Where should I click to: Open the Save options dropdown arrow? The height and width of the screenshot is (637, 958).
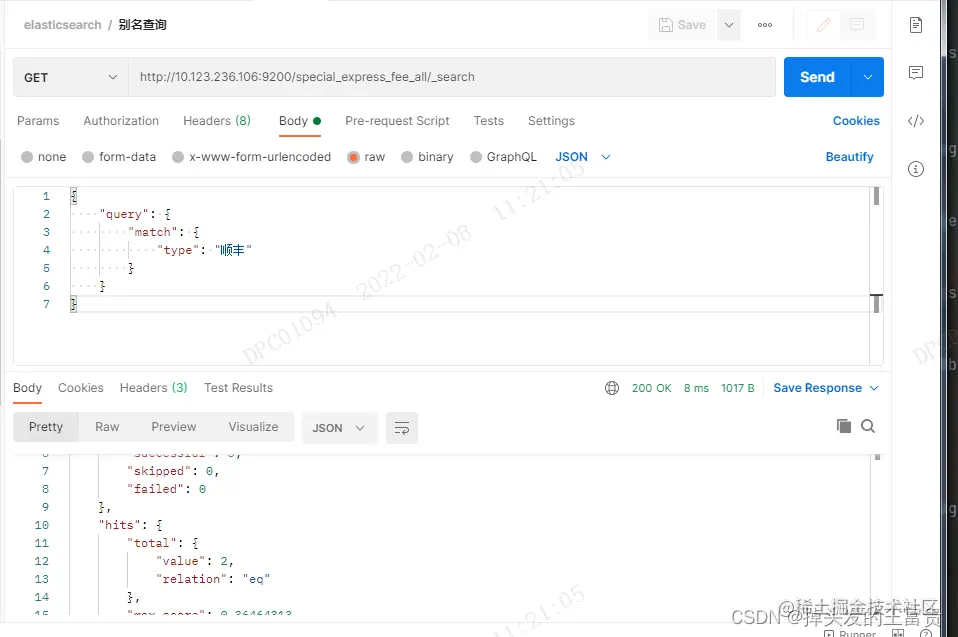click(729, 25)
